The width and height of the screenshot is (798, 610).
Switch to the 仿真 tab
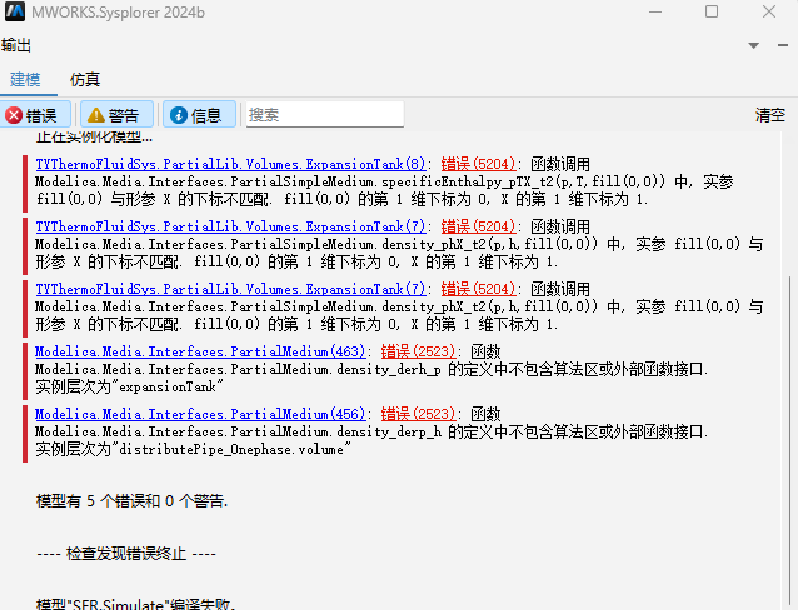(84, 79)
